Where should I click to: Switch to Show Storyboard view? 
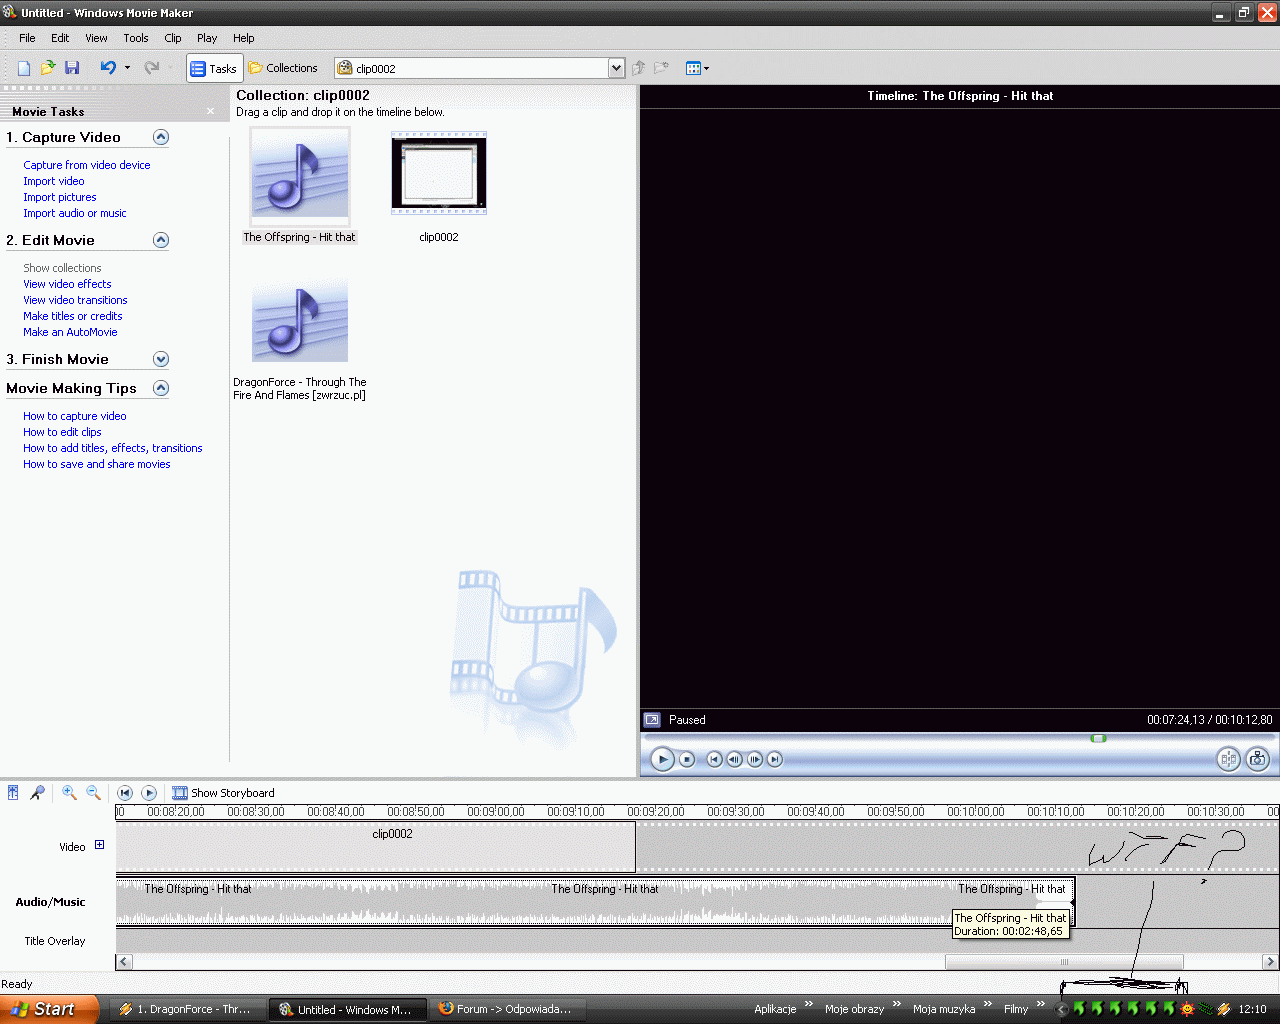[223, 793]
